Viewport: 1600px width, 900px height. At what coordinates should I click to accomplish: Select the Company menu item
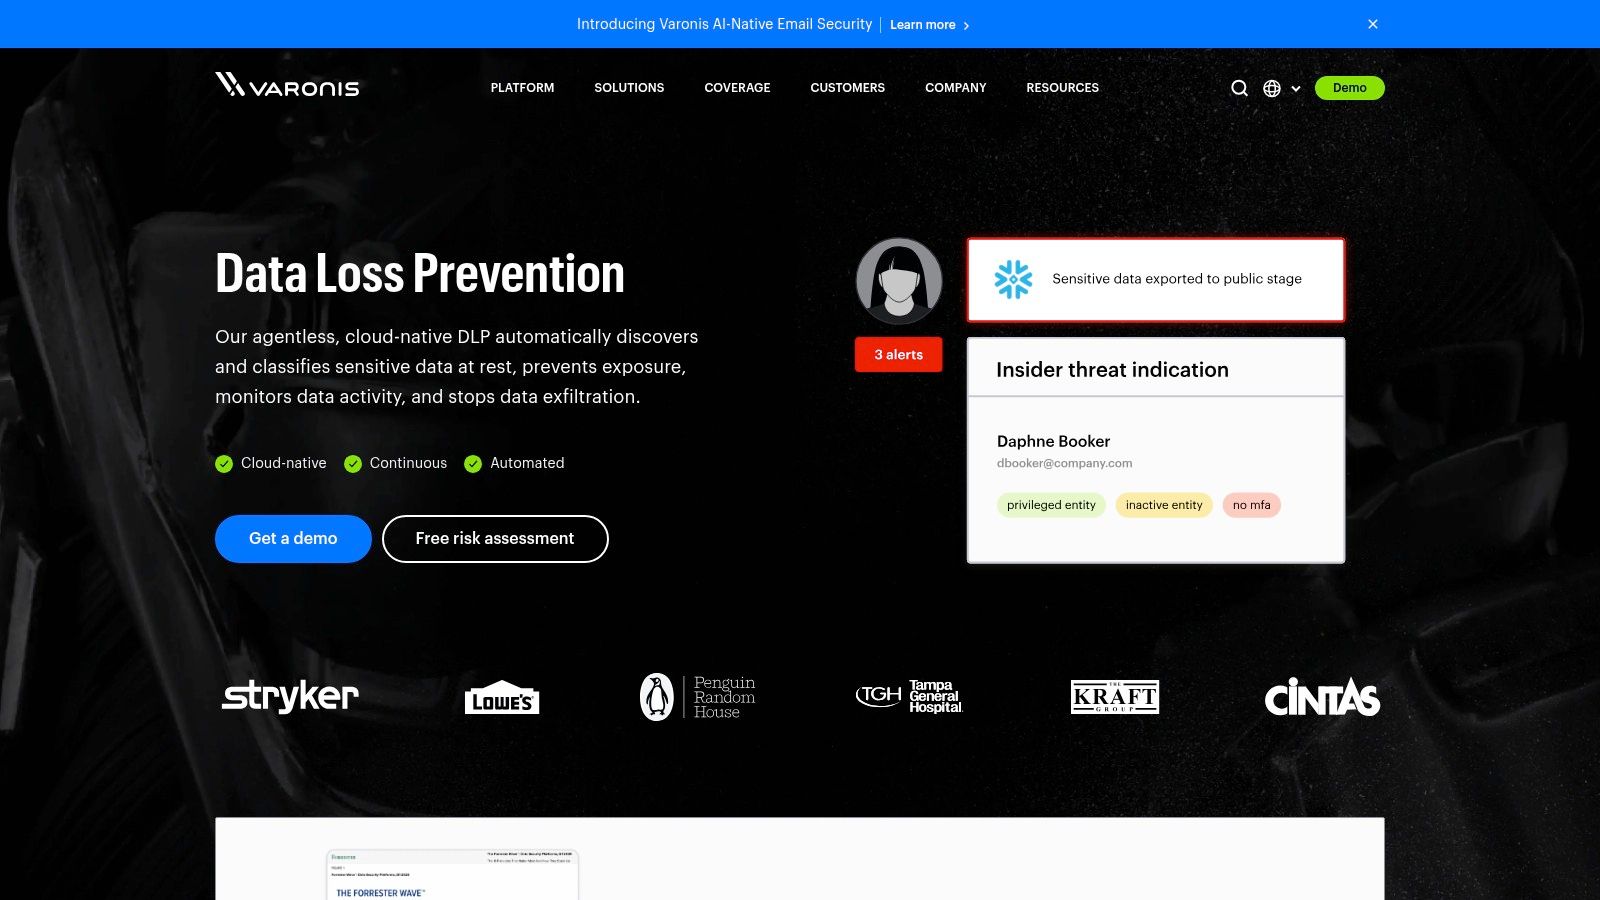pyautogui.click(x=955, y=88)
